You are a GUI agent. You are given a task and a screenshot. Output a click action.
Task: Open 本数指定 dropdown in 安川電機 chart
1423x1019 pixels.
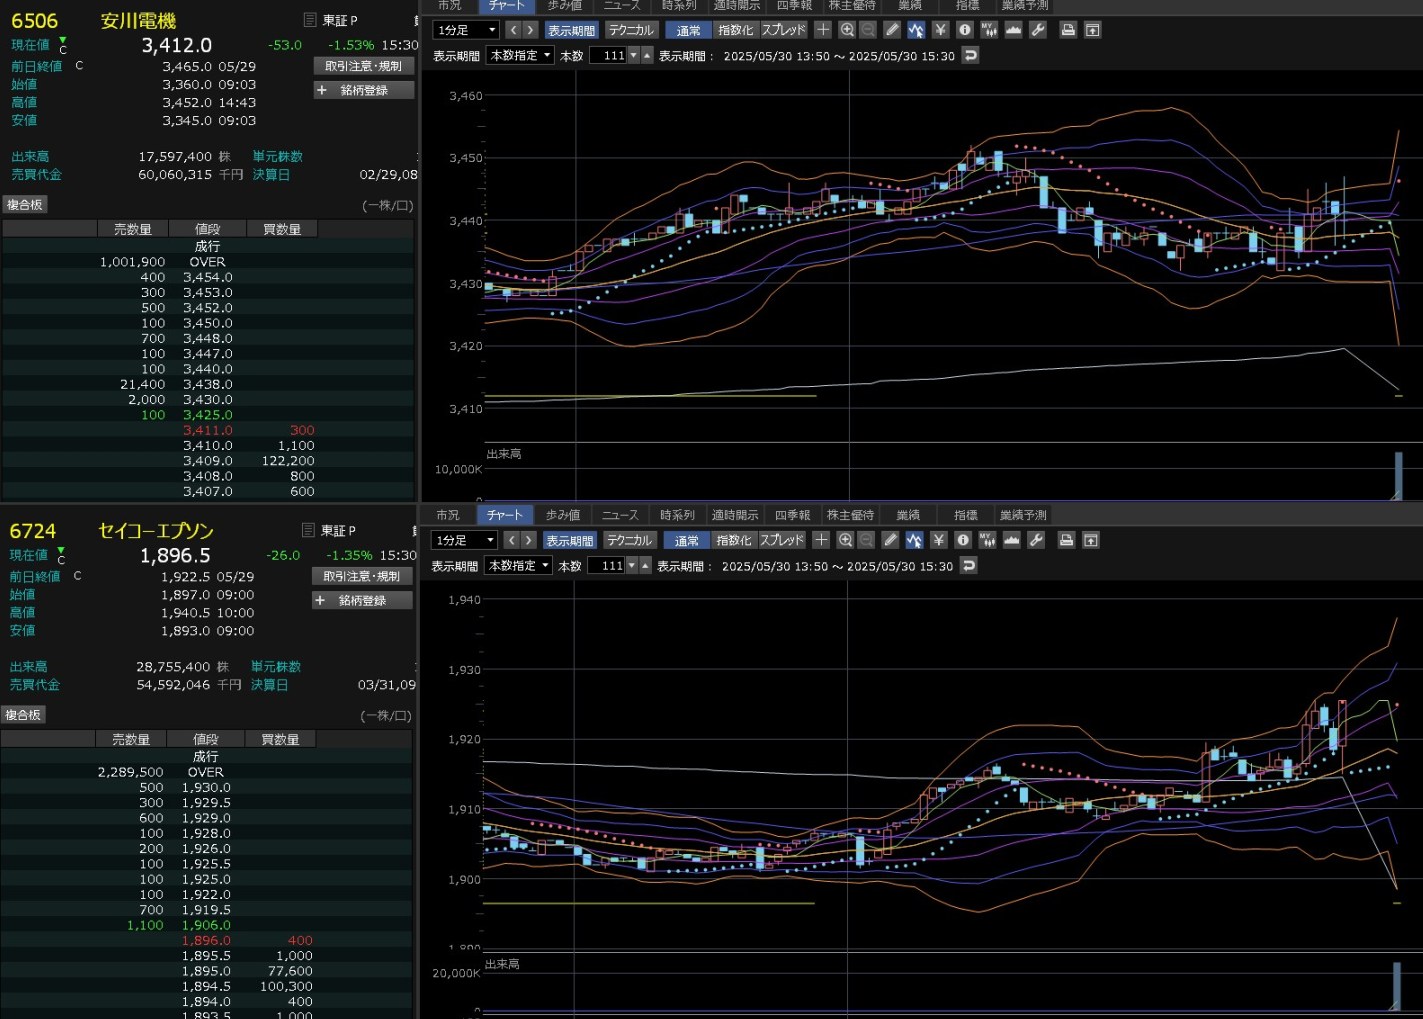pyautogui.click(x=520, y=55)
